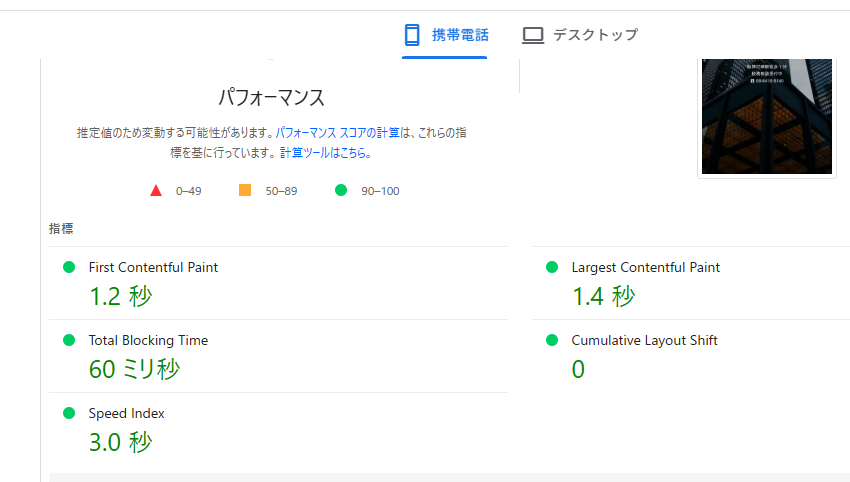This screenshot has height=482, width=850.
Task: Click the mobile phone icon
Action: [411, 35]
